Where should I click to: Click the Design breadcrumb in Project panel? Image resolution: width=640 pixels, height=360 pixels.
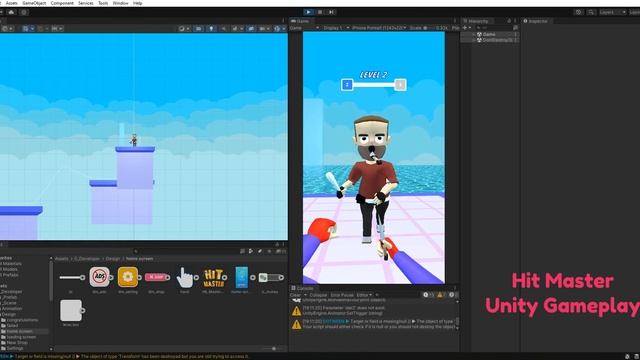point(113,259)
